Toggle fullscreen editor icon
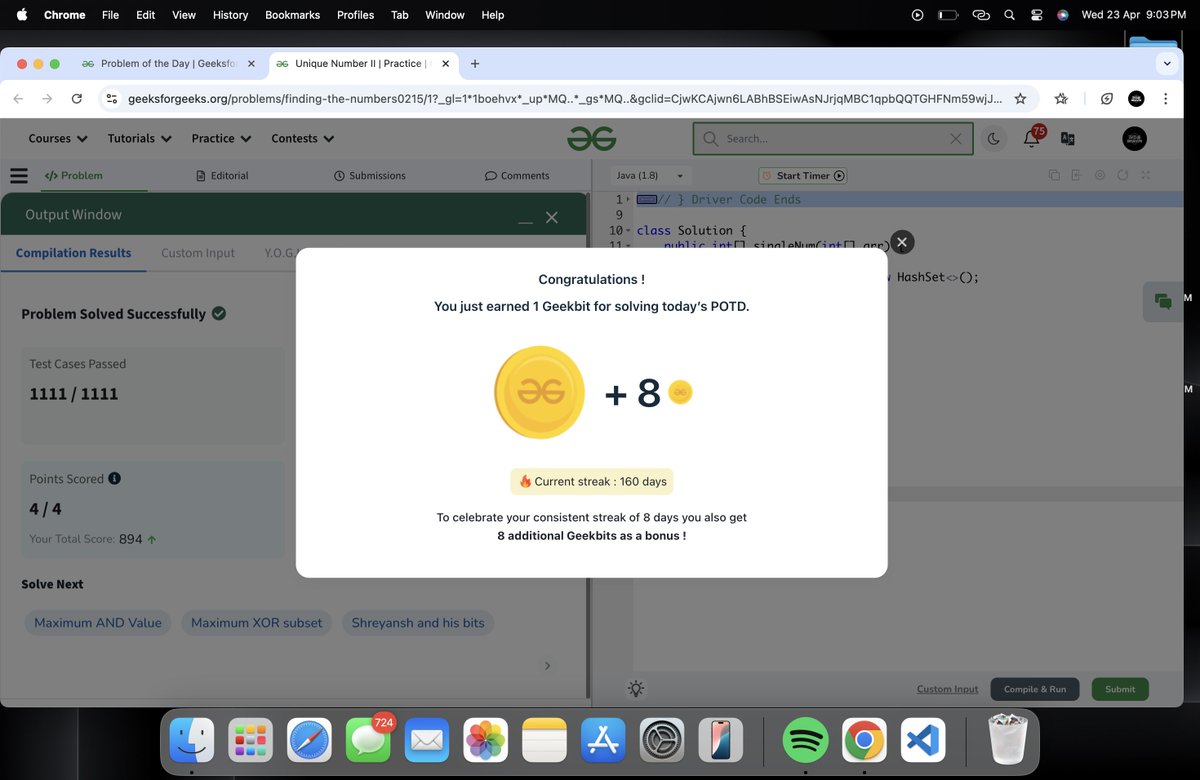This screenshot has width=1200, height=780. (1145, 175)
